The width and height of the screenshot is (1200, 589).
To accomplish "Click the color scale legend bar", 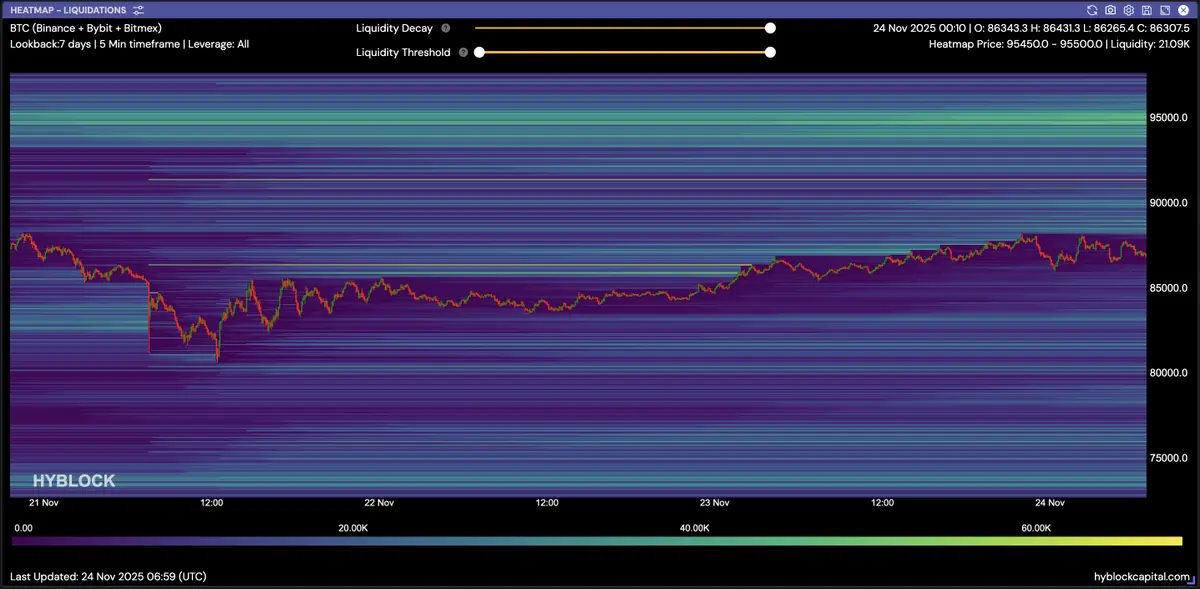I will 597,541.
